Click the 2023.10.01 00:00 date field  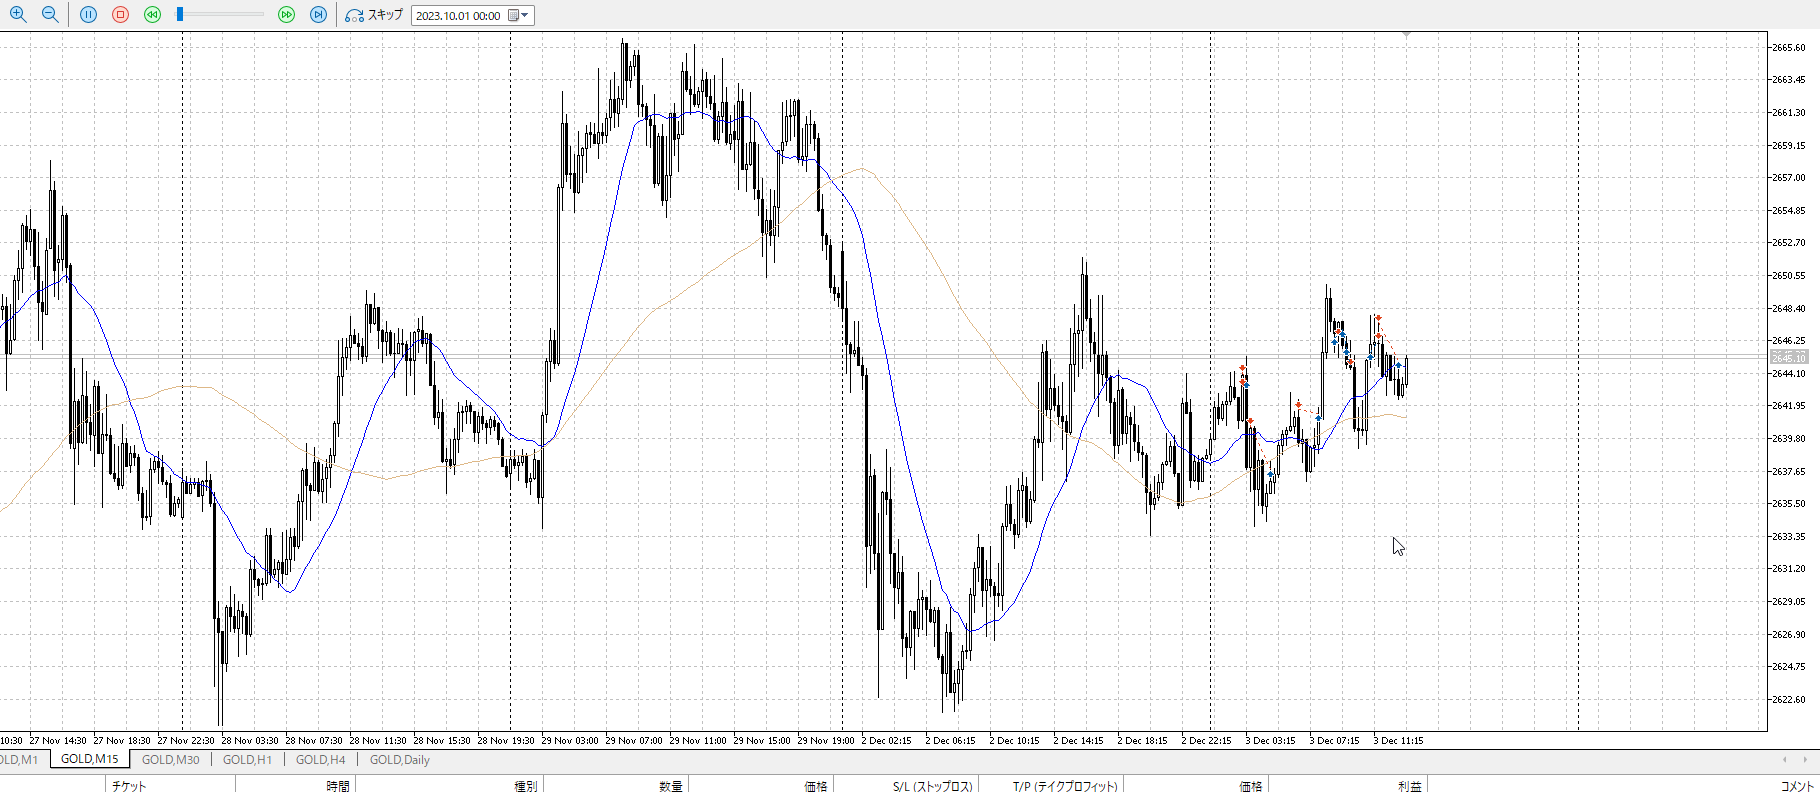pos(458,16)
